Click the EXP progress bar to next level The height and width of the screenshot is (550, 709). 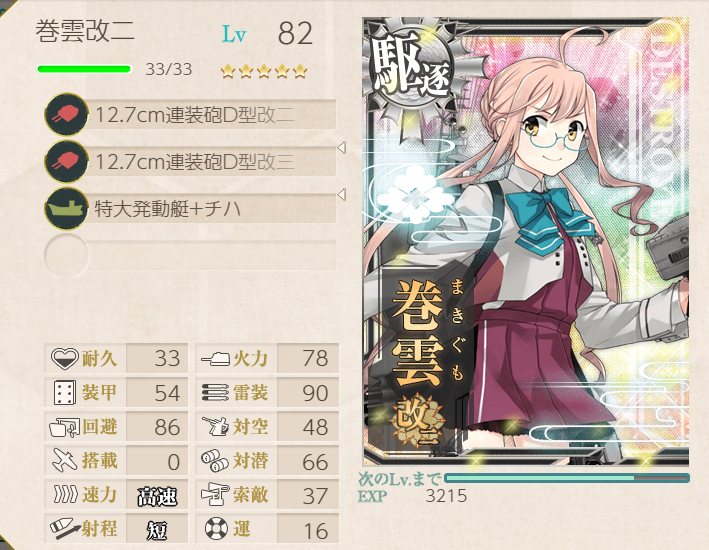coord(567,478)
